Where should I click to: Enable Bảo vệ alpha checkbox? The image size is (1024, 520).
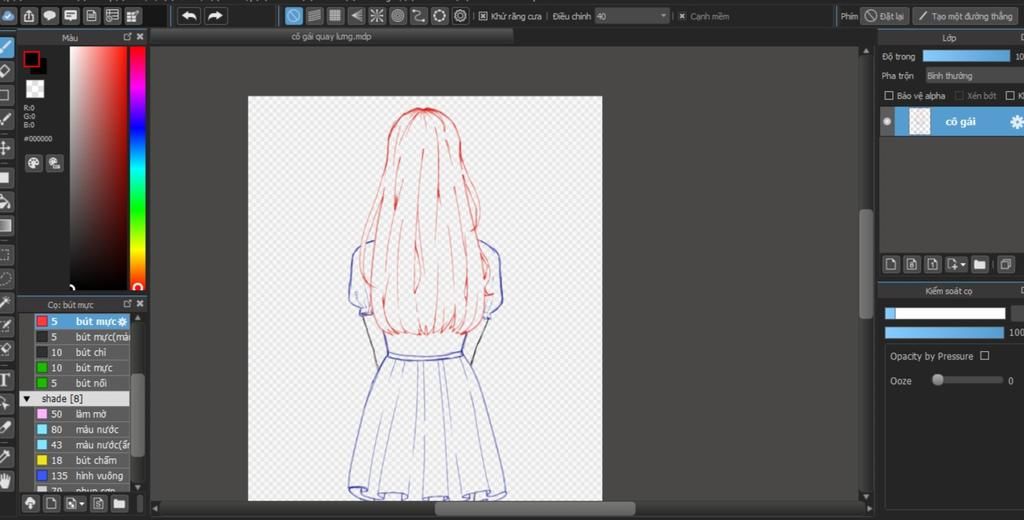tap(888, 95)
